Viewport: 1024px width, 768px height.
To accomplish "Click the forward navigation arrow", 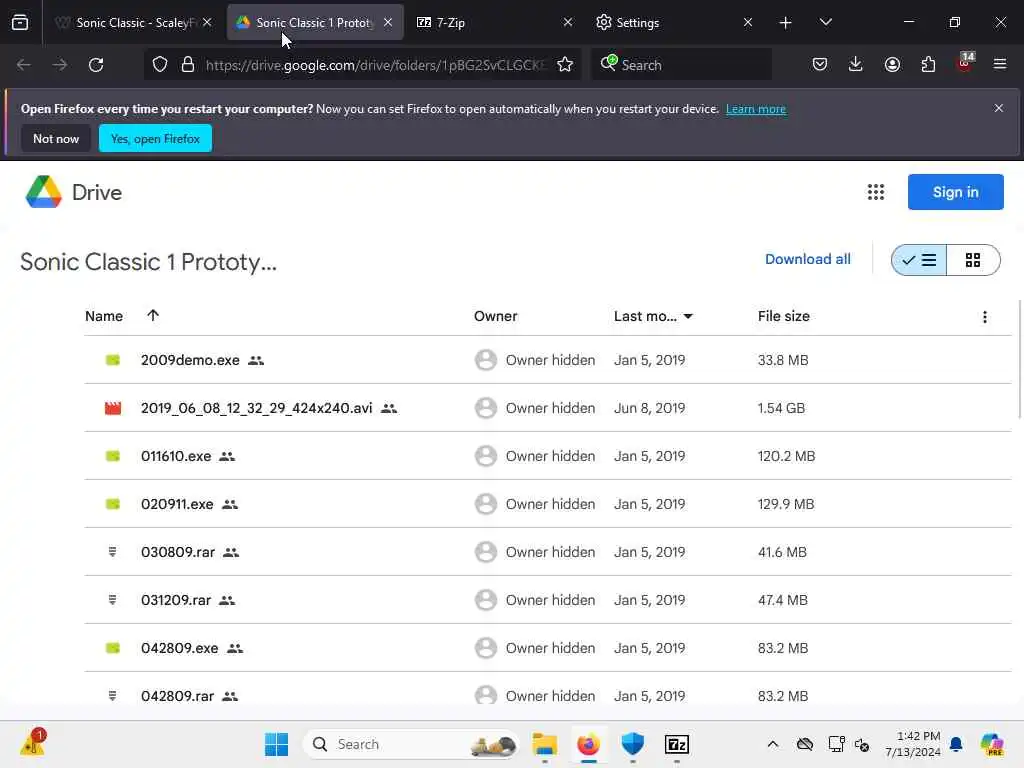I will (x=59, y=65).
